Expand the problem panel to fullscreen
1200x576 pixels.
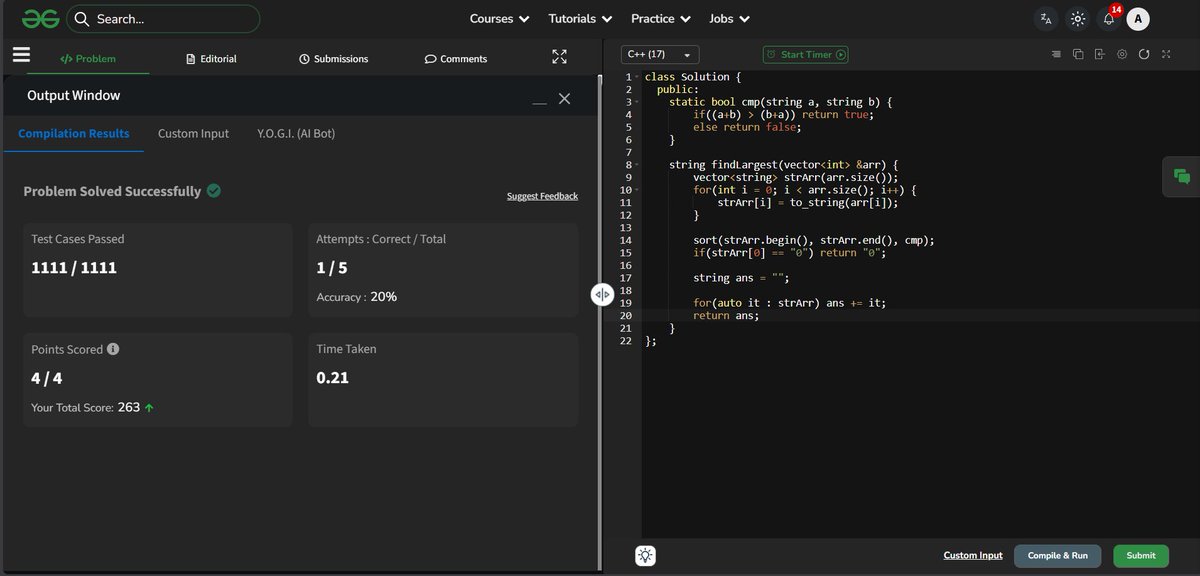tap(559, 57)
